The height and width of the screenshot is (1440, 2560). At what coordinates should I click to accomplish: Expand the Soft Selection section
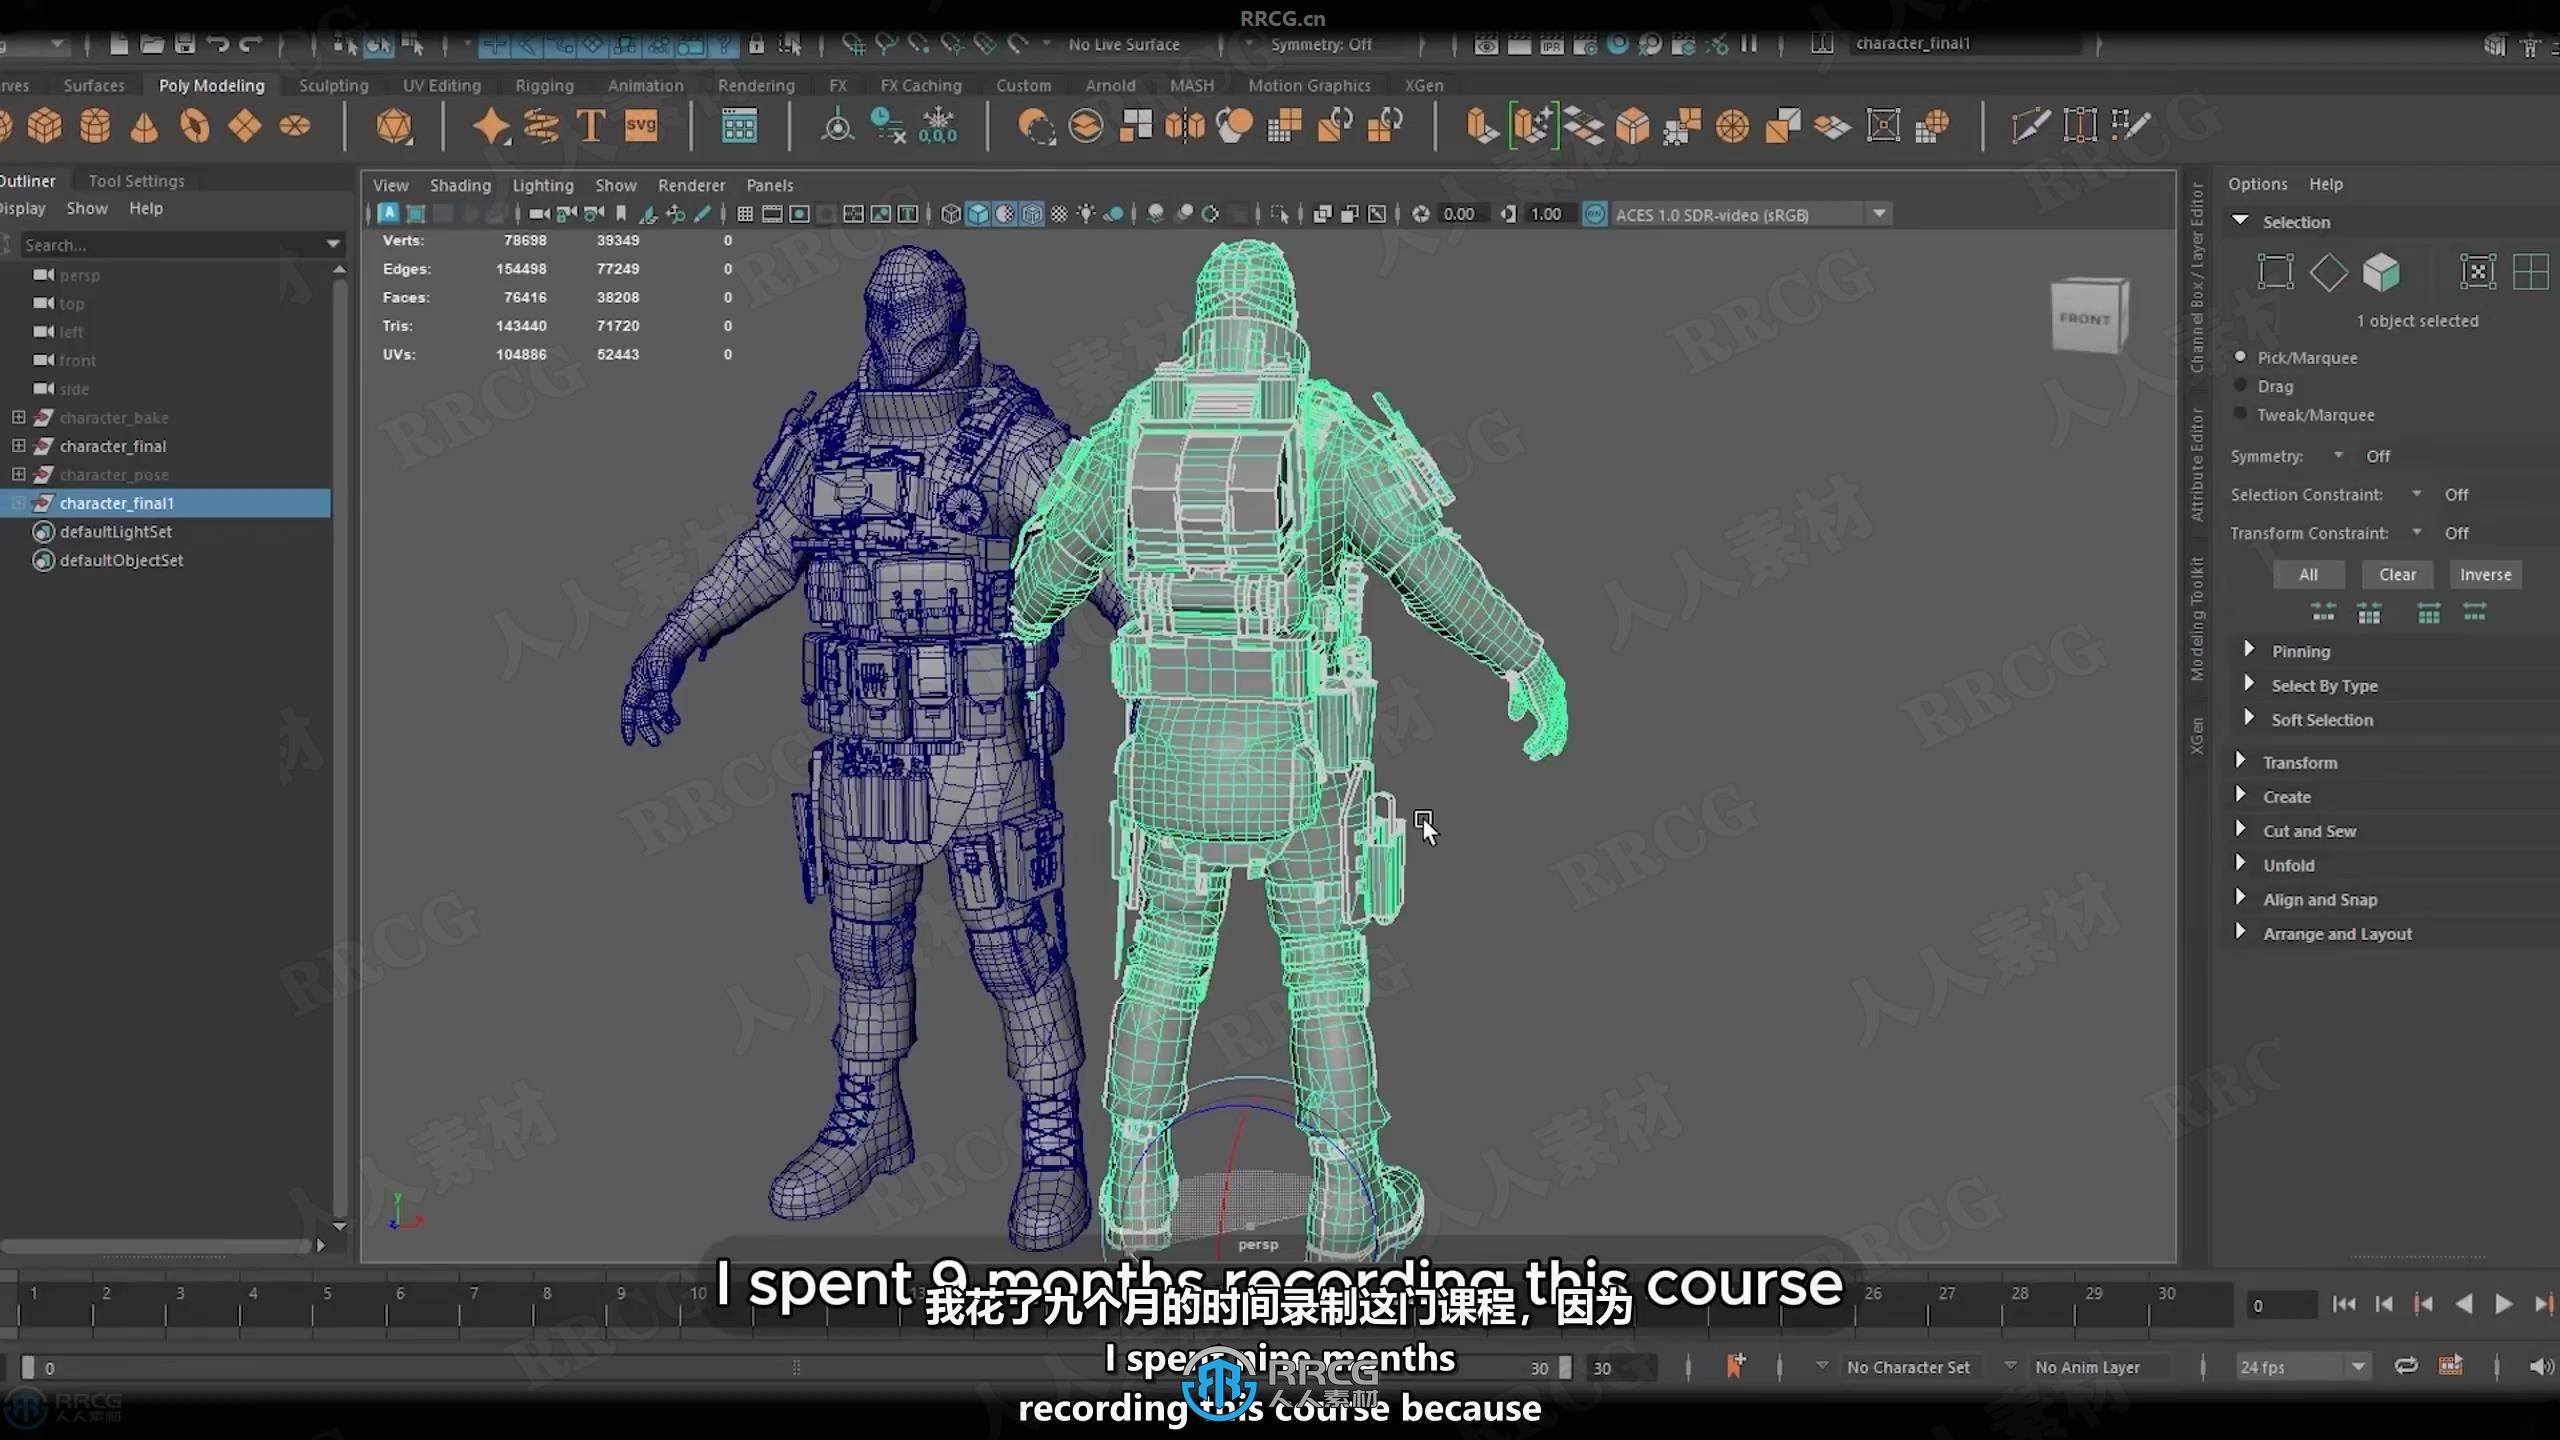(2249, 718)
